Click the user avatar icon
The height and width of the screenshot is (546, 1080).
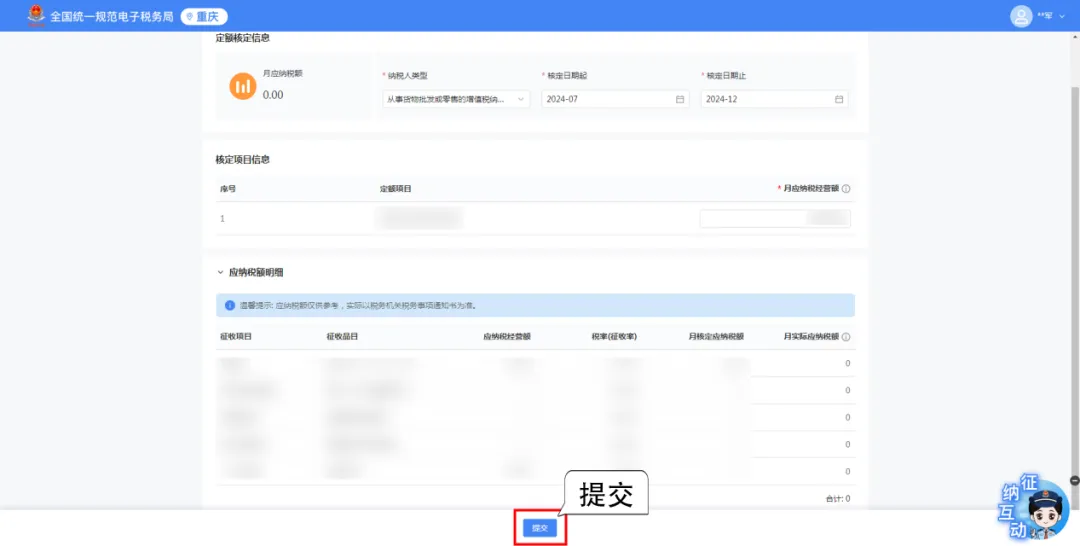click(x=1021, y=16)
